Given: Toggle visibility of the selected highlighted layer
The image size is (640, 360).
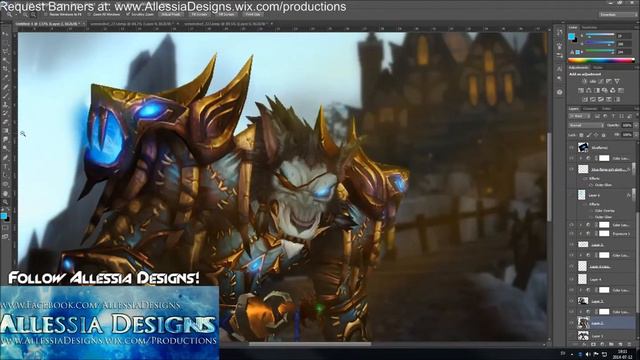Looking at the screenshot, I should [571, 323].
